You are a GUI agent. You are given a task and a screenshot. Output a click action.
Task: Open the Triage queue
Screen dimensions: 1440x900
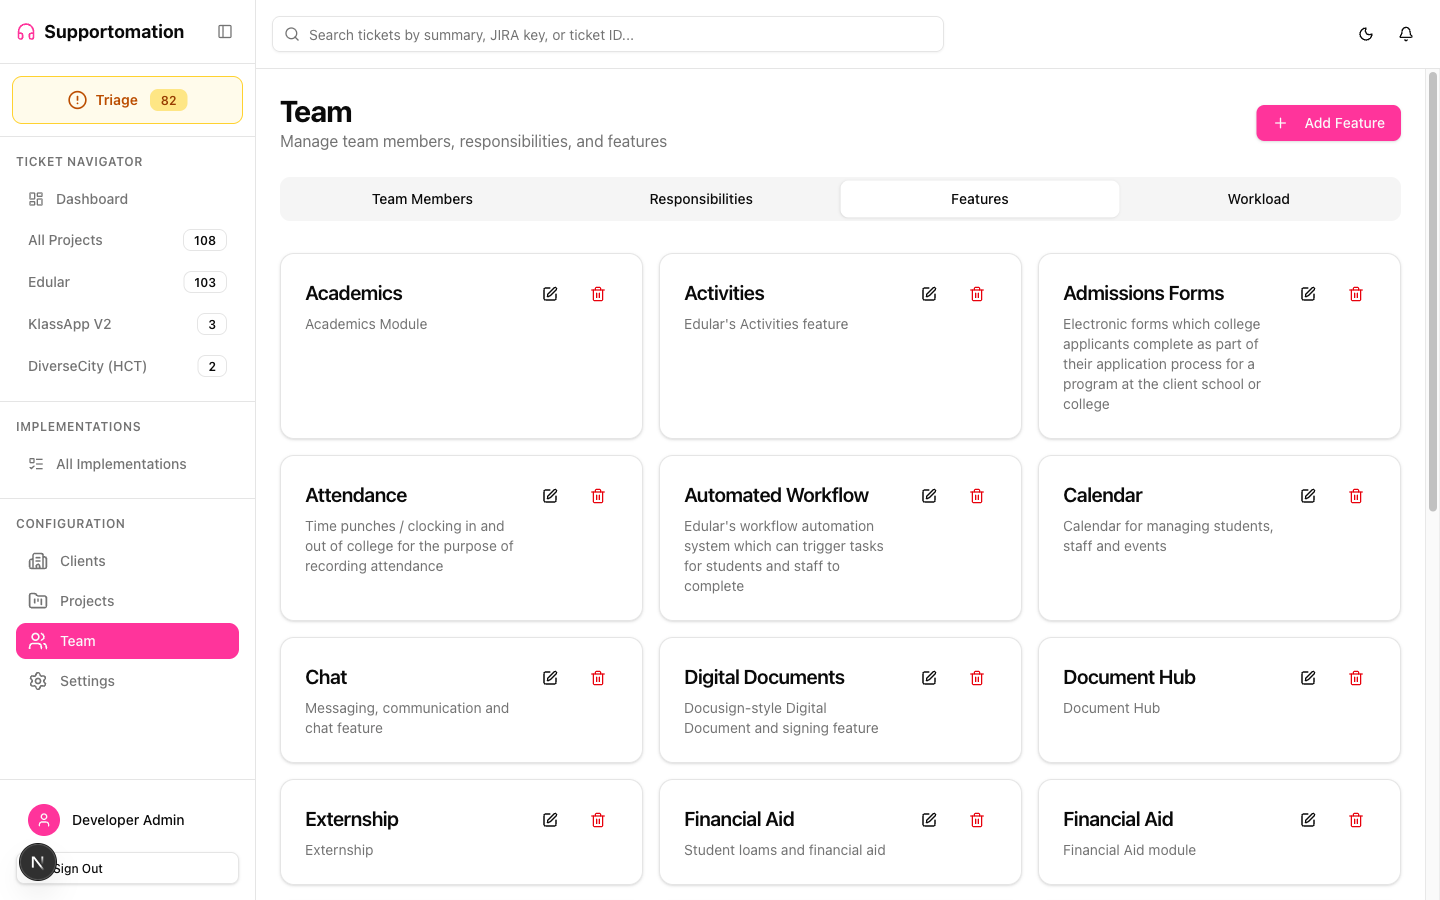pos(127,99)
